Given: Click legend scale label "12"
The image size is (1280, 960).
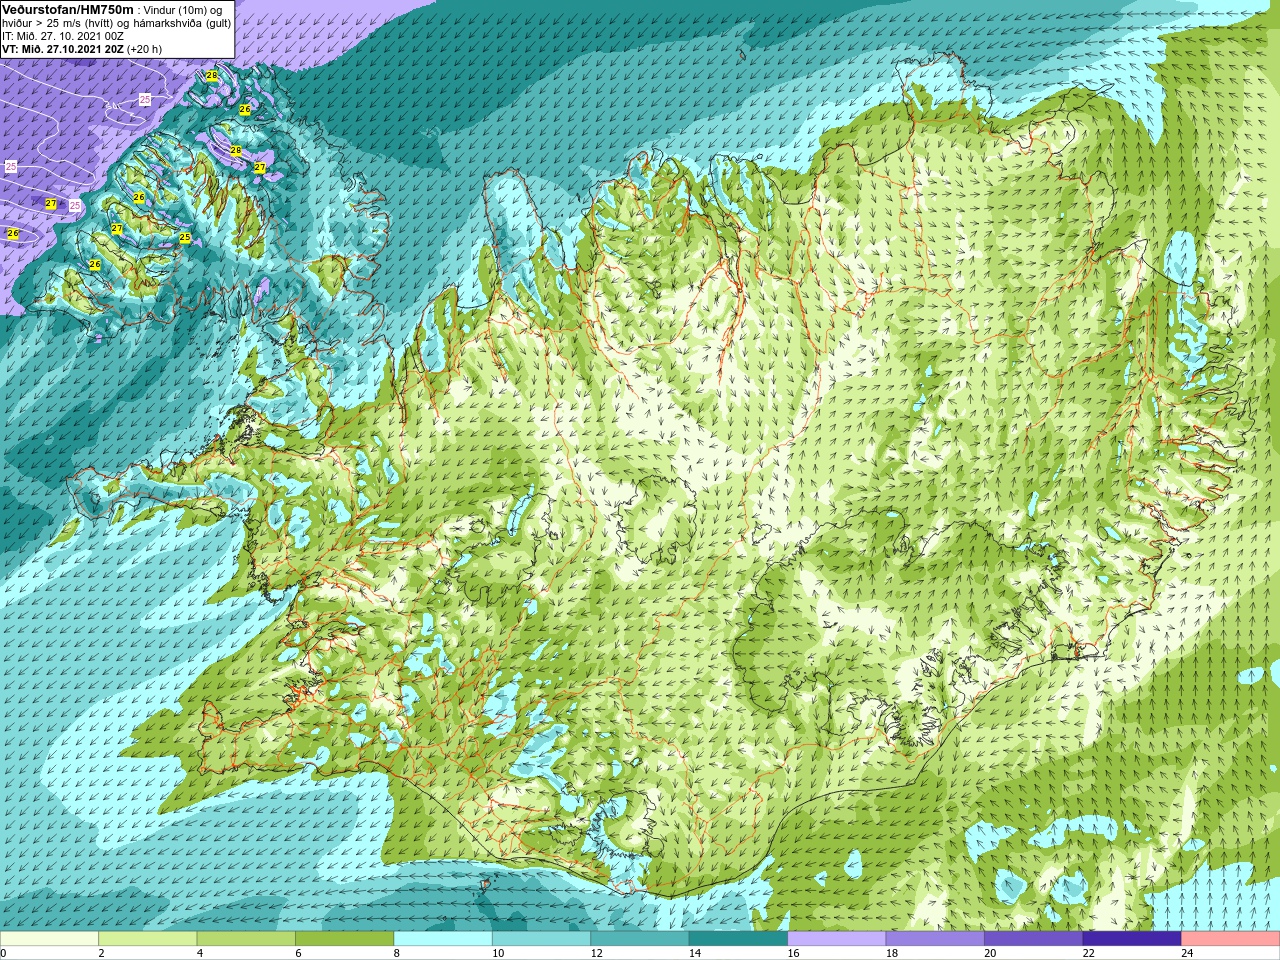Looking at the screenshot, I should (x=596, y=953).
